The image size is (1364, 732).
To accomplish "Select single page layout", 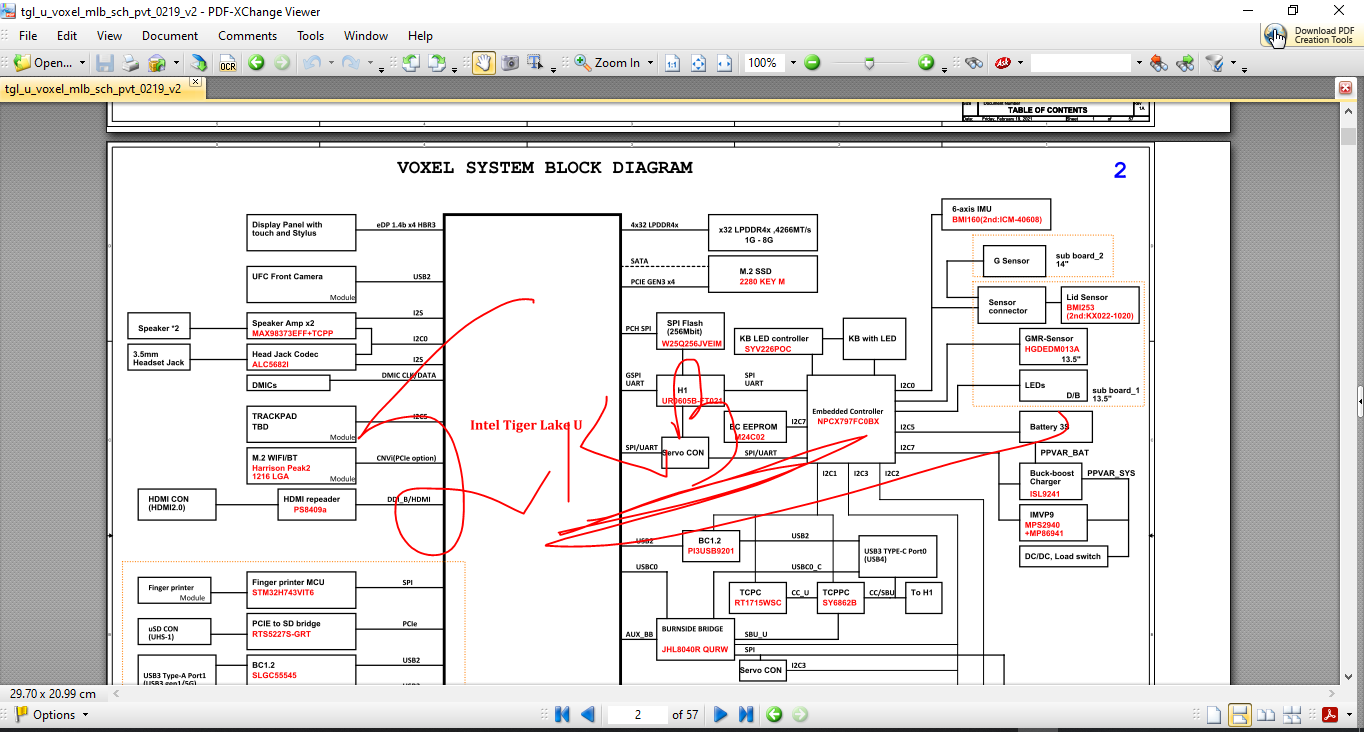I will click(x=1213, y=714).
